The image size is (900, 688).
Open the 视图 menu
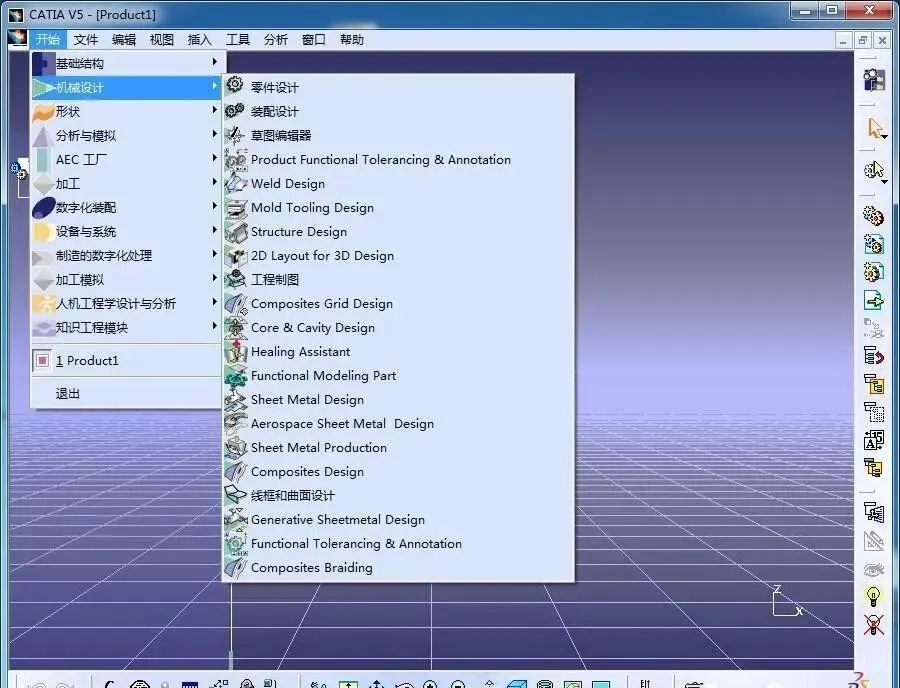coord(162,40)
